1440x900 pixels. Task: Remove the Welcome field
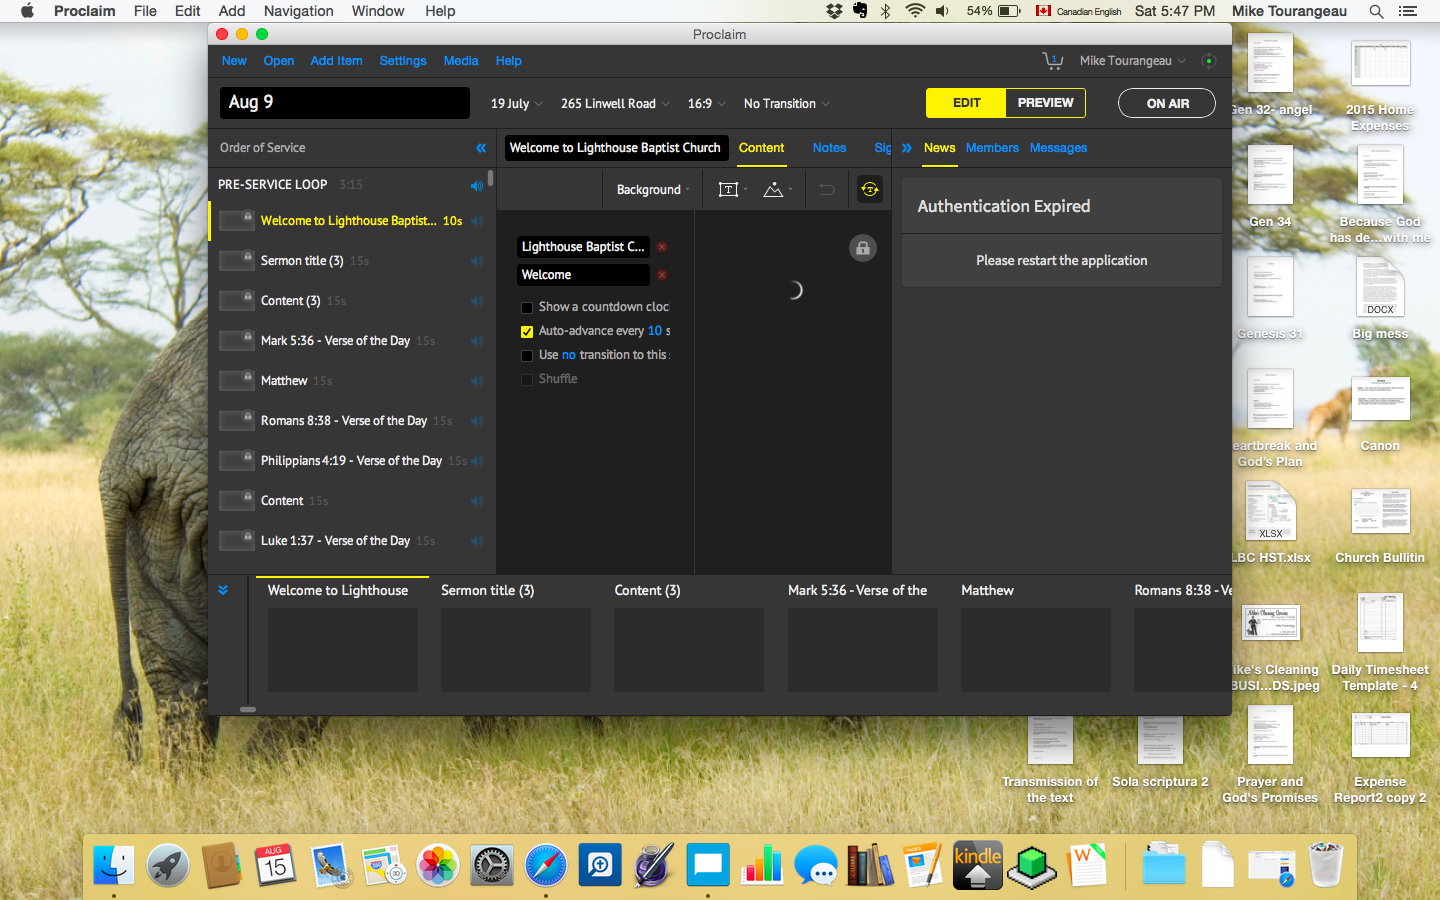(x=662, y=275)
